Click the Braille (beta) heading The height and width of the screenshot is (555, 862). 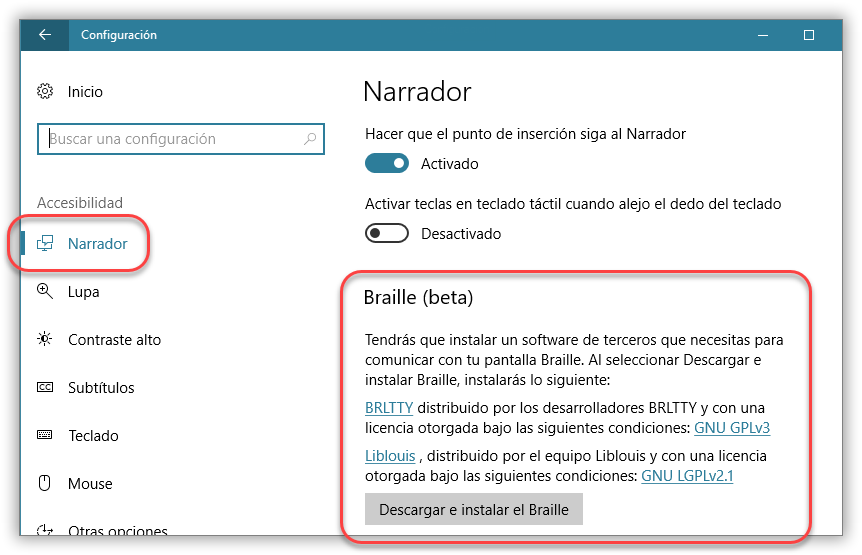tap(418, 297)
